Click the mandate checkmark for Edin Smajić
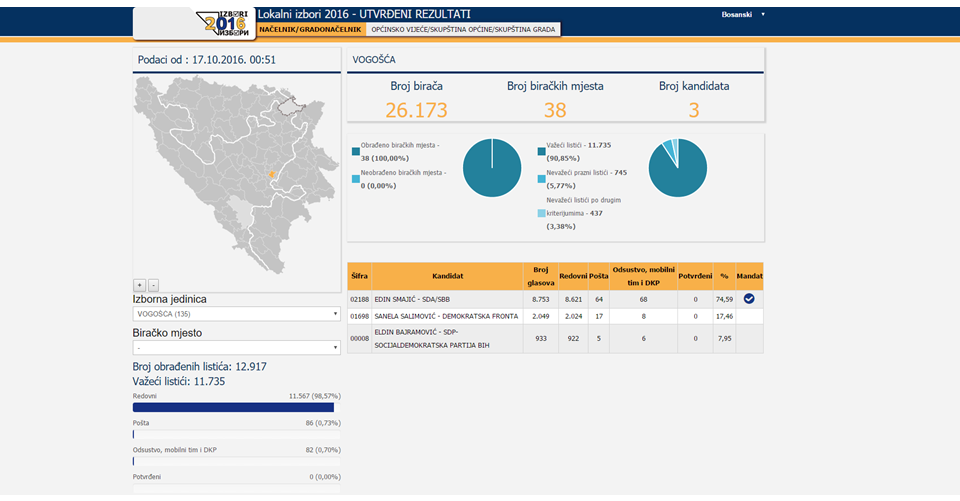Screen dimensions: 960x501 coord(749,299)
